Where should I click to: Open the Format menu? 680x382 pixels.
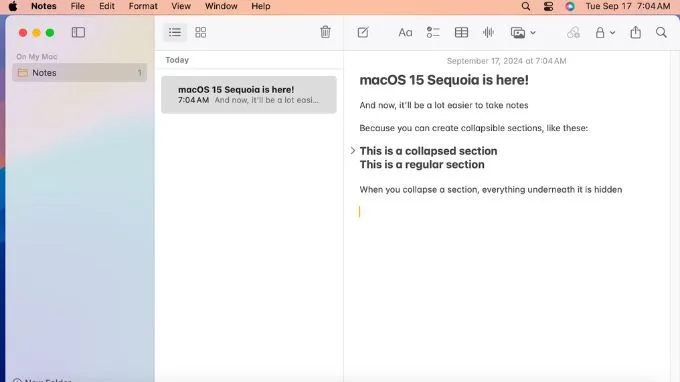pos(143,7)
